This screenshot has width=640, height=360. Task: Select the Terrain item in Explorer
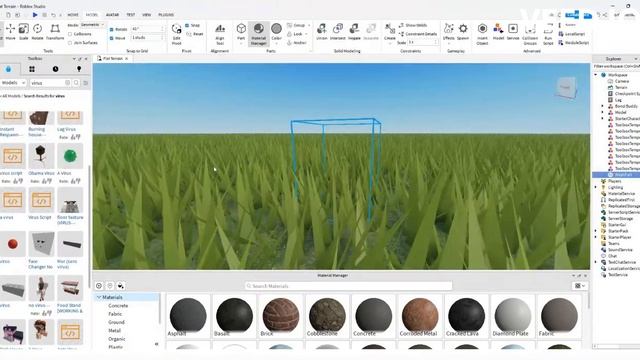[x=621, y=87]
